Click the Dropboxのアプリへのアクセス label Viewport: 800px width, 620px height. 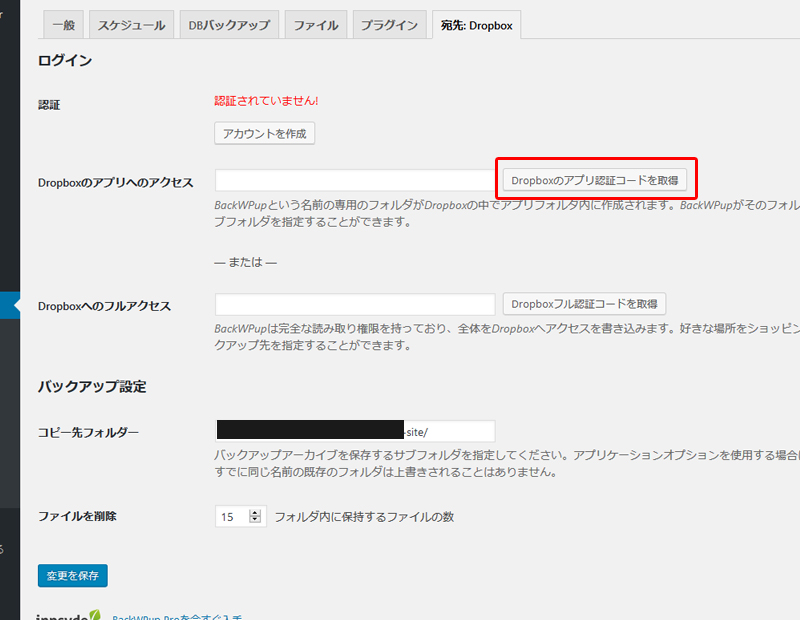[x=115, y=183]
